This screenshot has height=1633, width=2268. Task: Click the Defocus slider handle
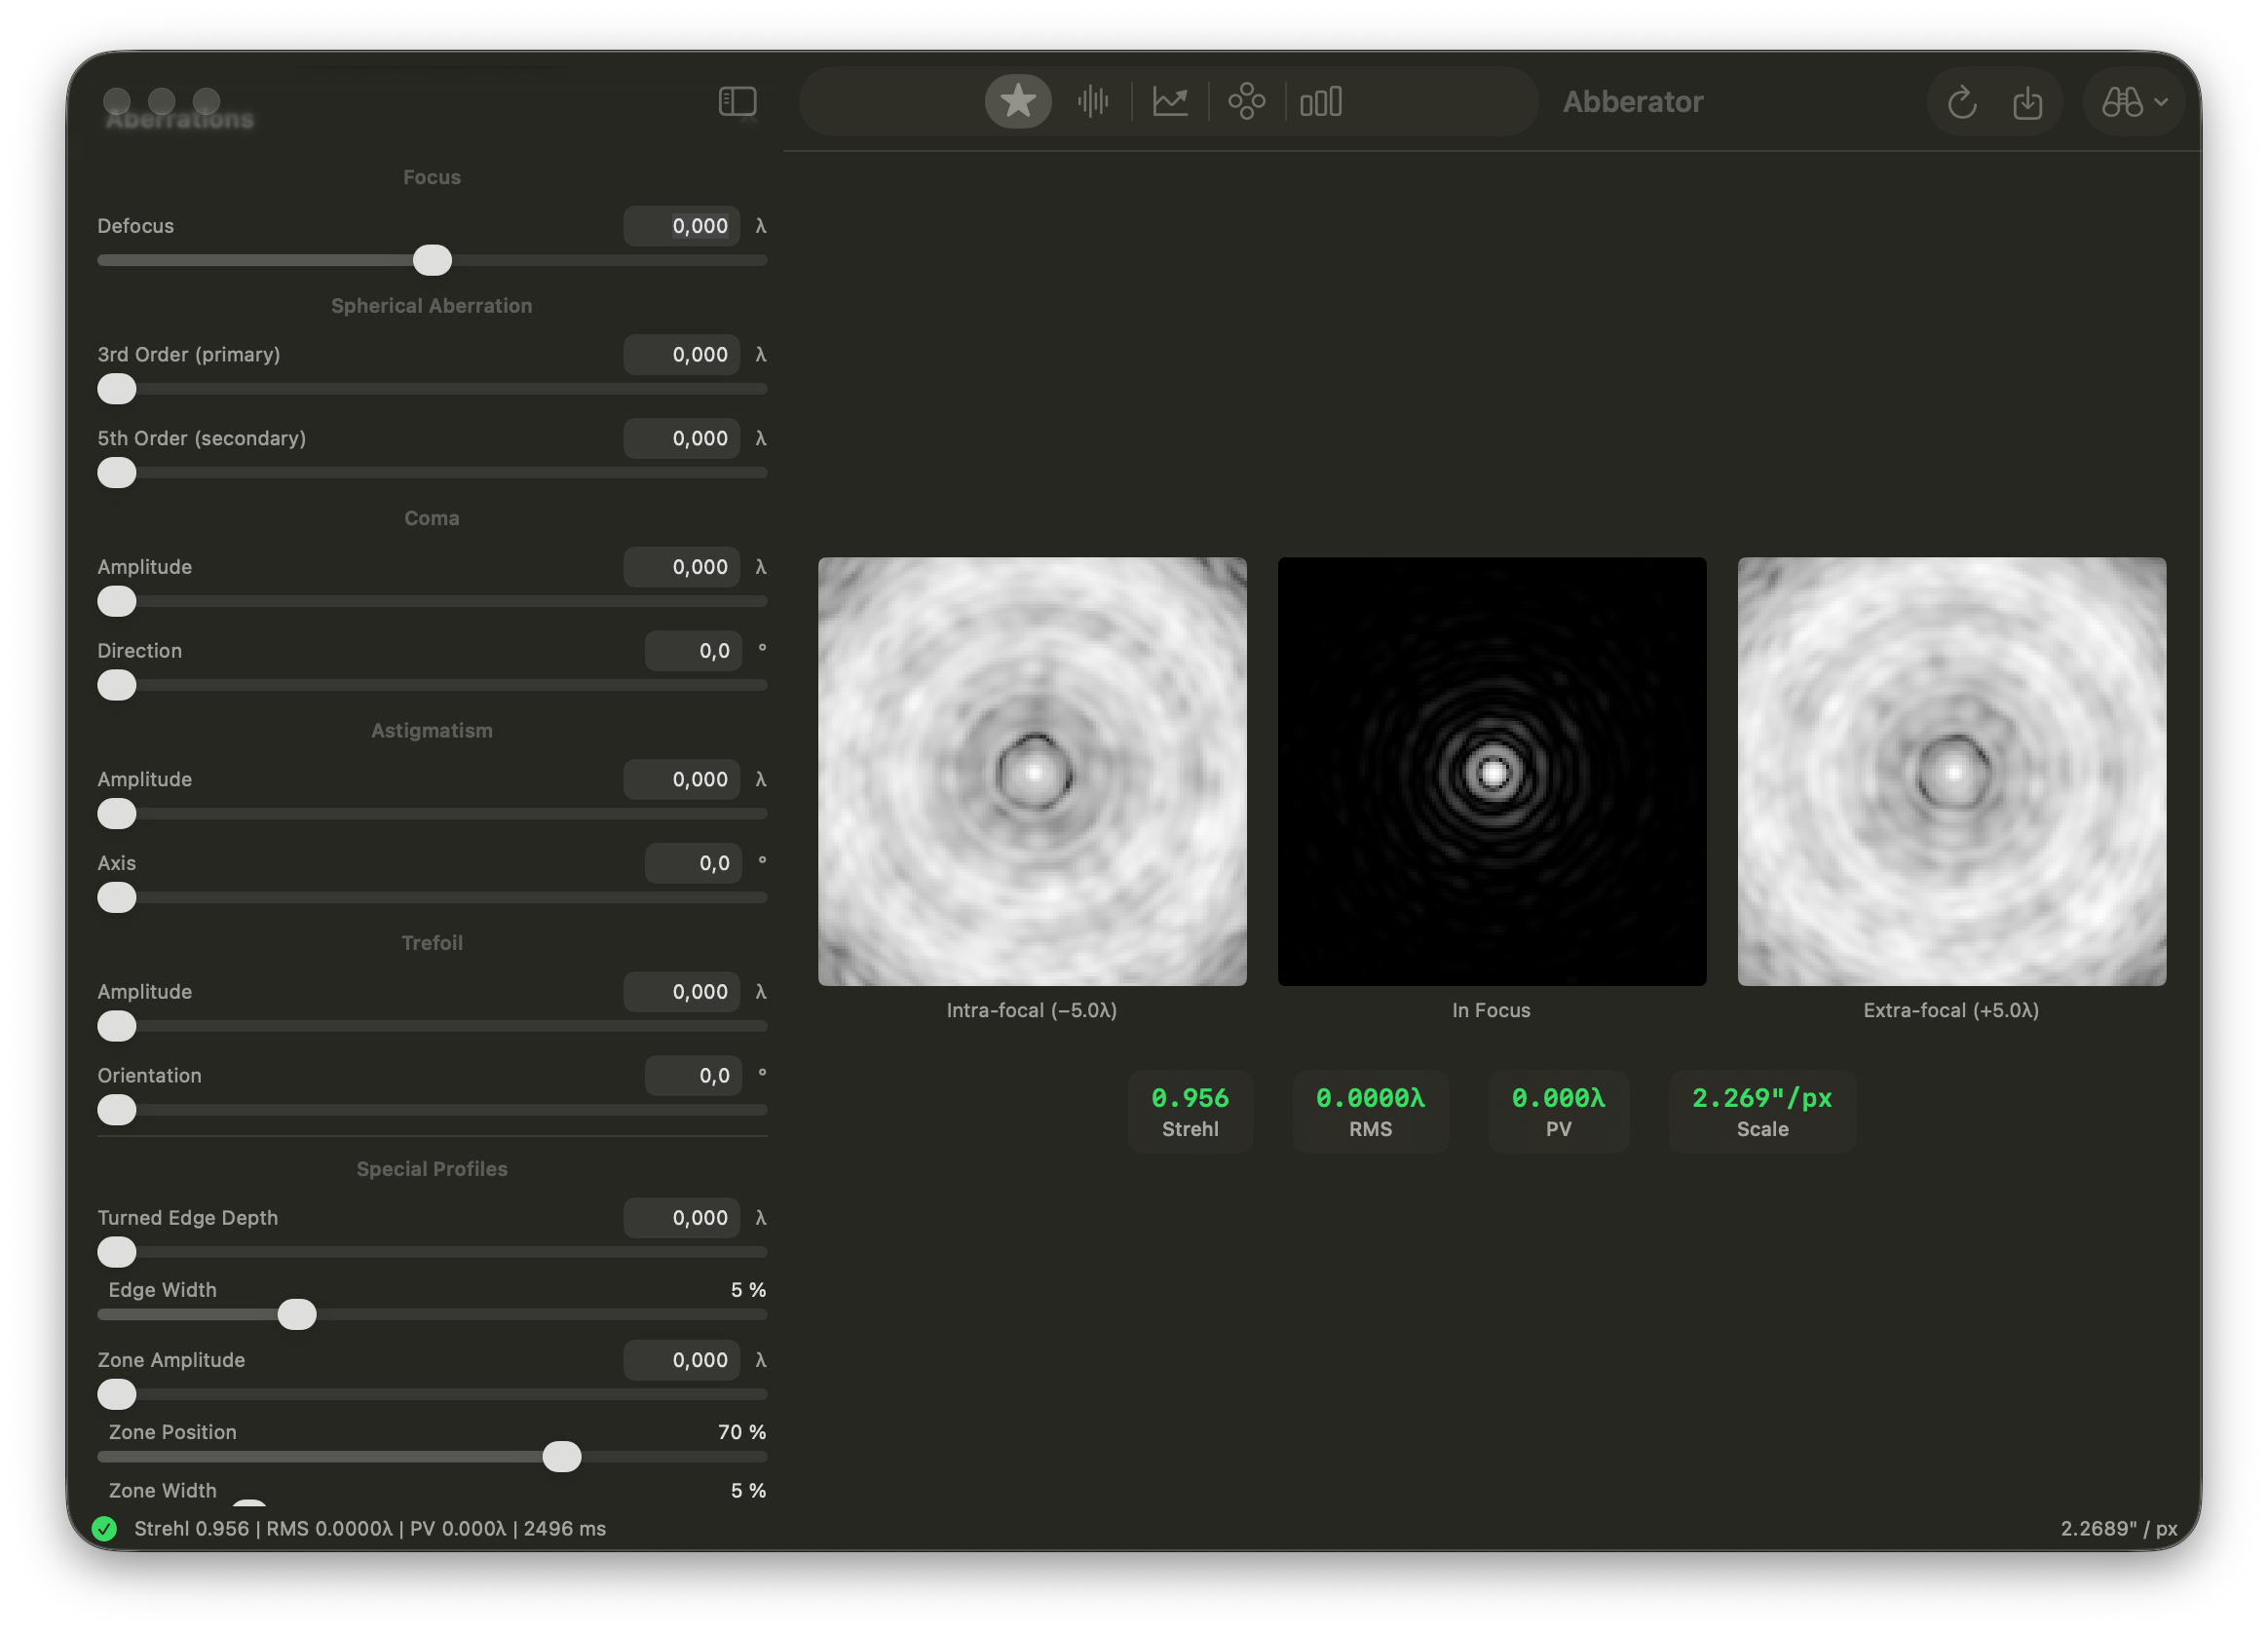coord(432,260)
